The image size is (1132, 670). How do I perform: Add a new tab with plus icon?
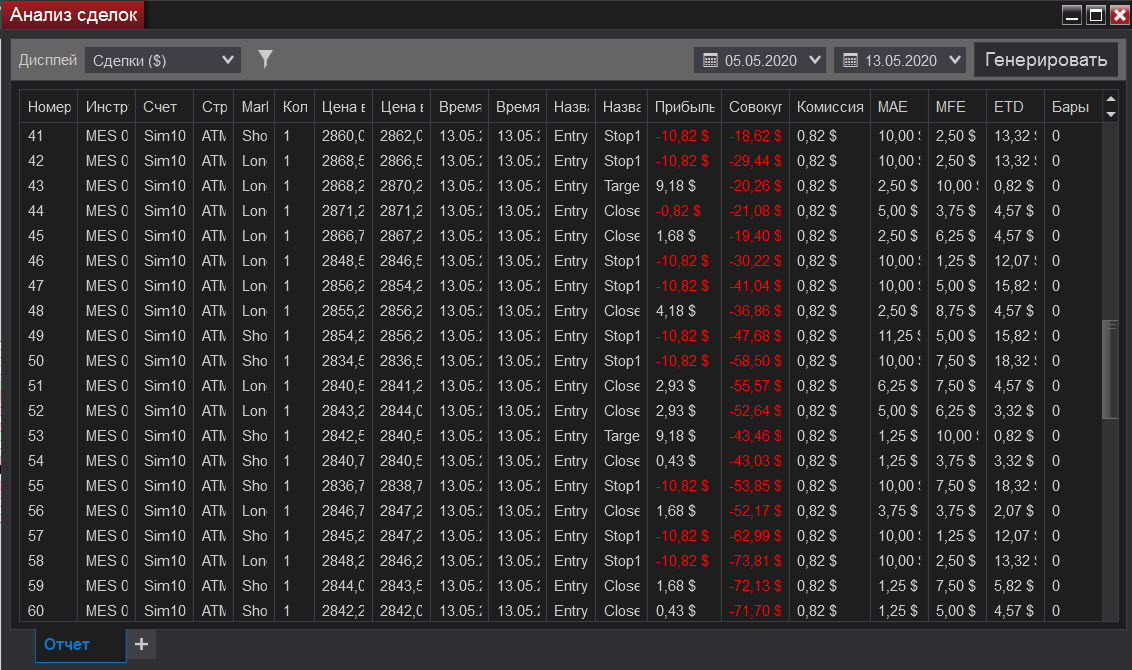pyautogui.click(x=142, y=644)
